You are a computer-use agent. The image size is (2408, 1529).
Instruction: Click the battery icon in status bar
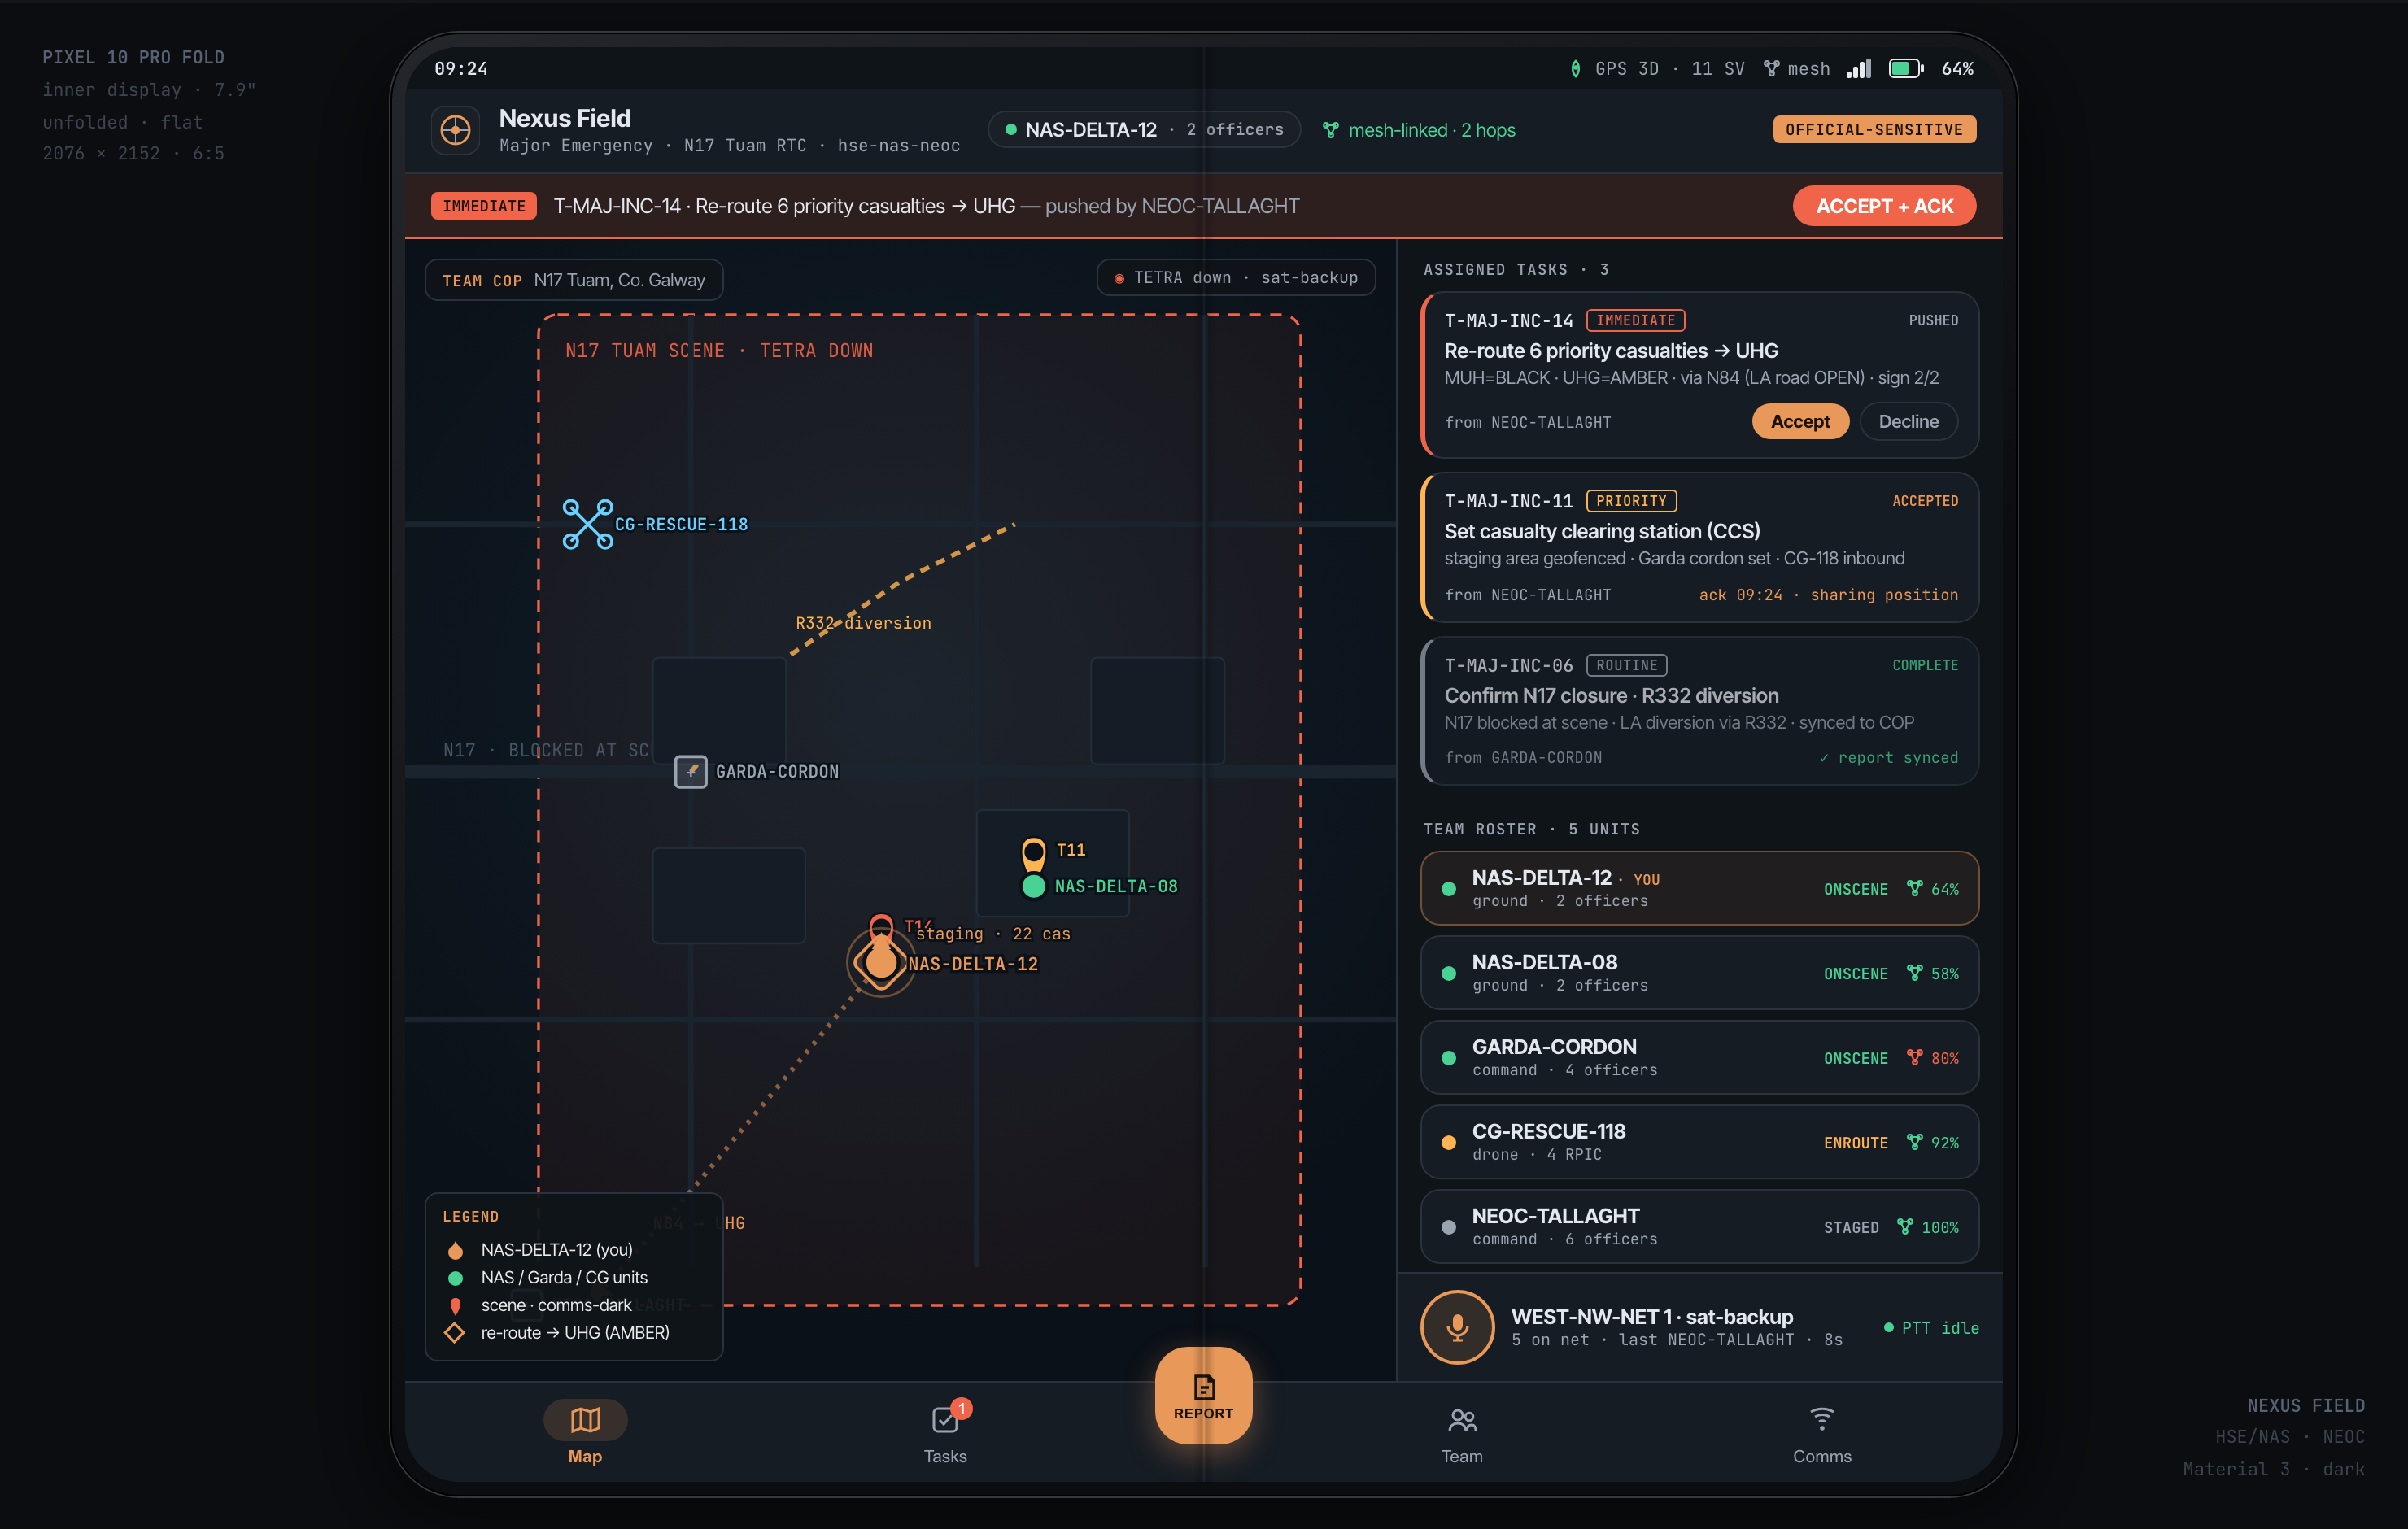(x=1906, y=68)
